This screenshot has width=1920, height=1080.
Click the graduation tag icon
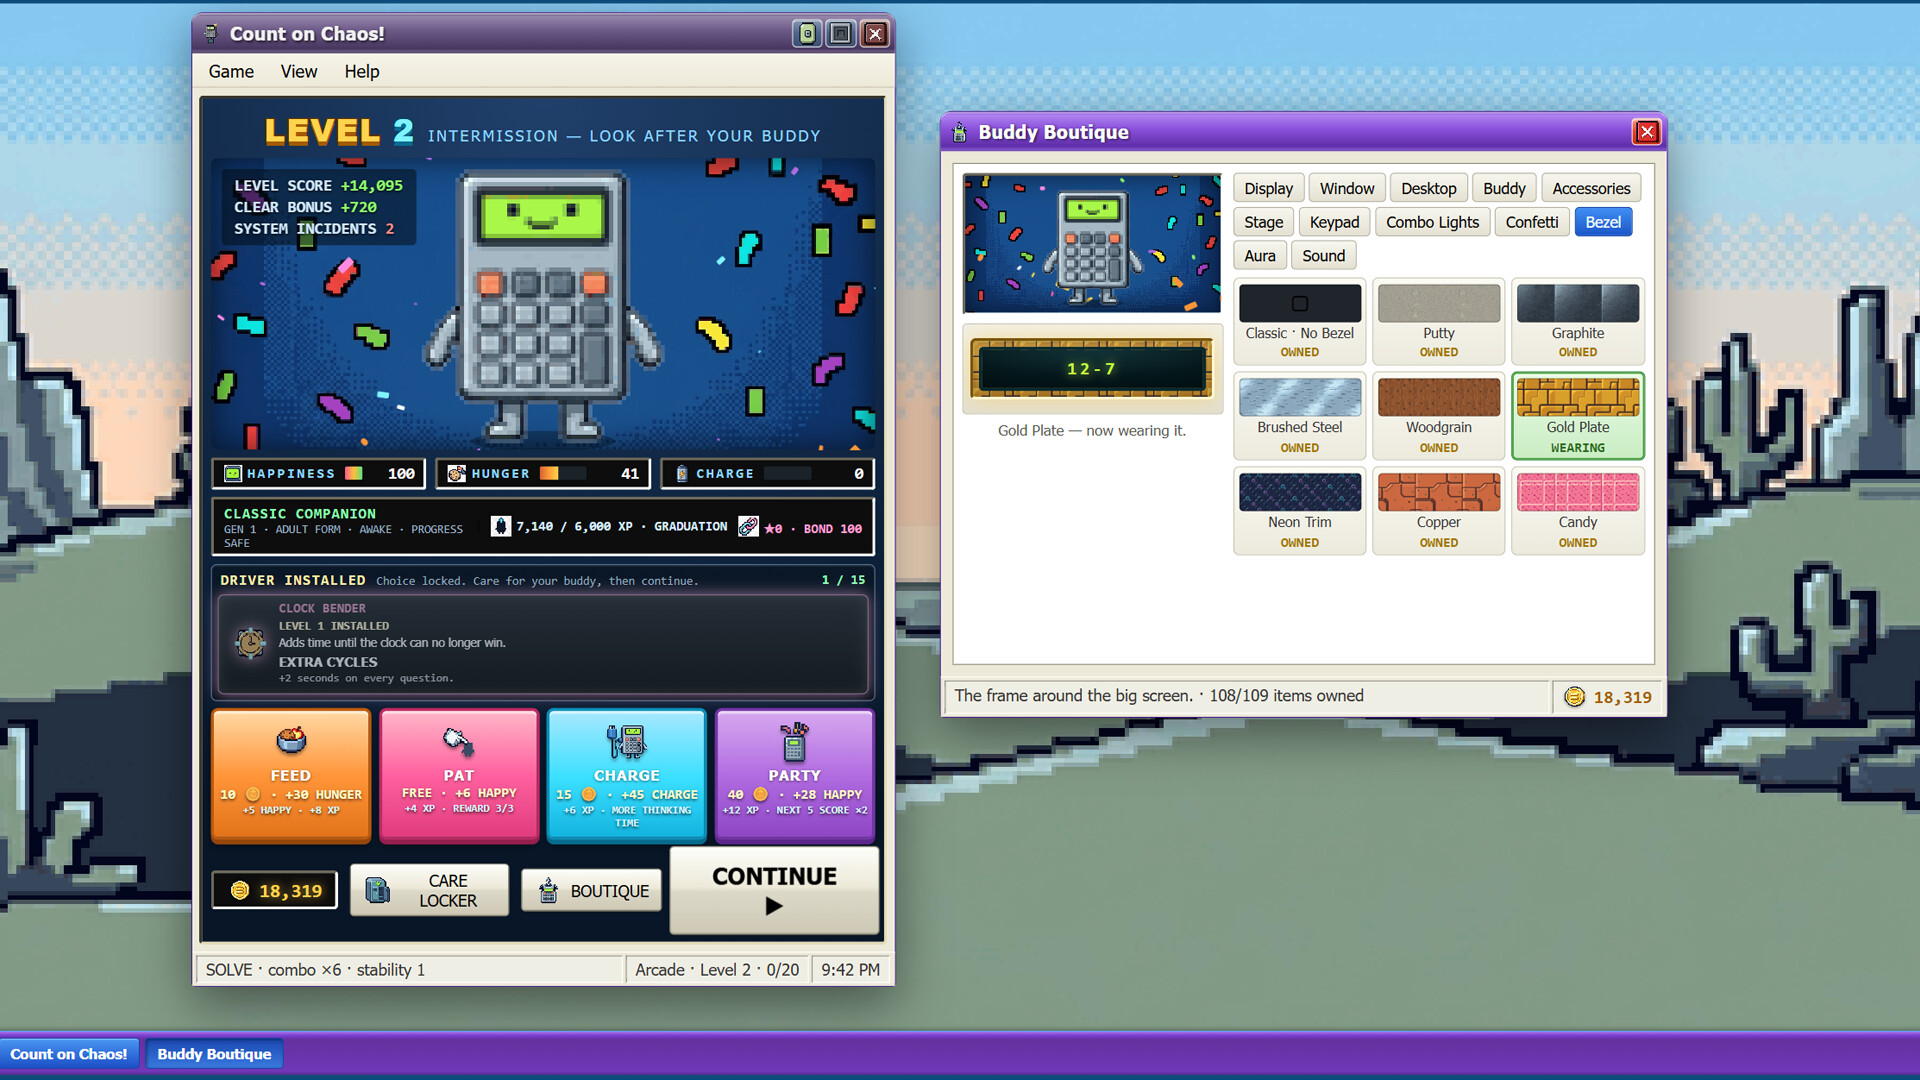pyautogui.click(x=748, y=526)
